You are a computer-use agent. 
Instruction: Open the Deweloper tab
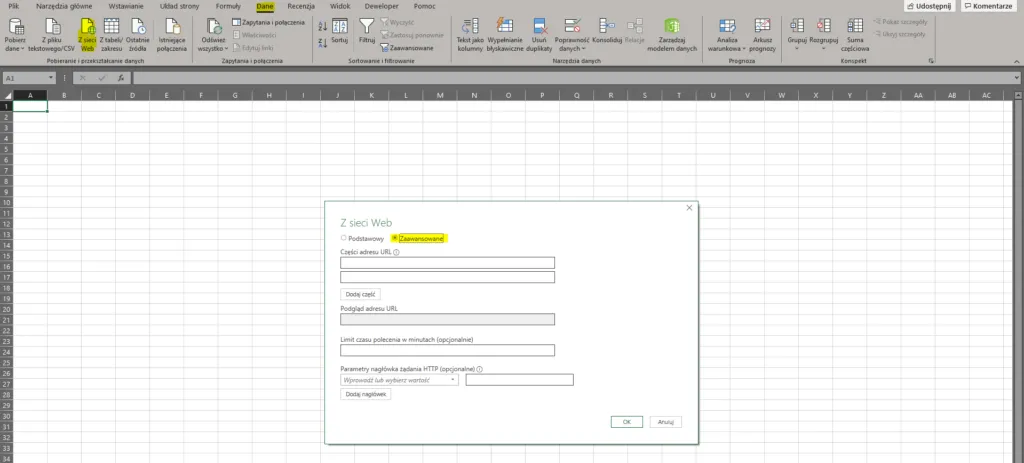click(383, 6)
